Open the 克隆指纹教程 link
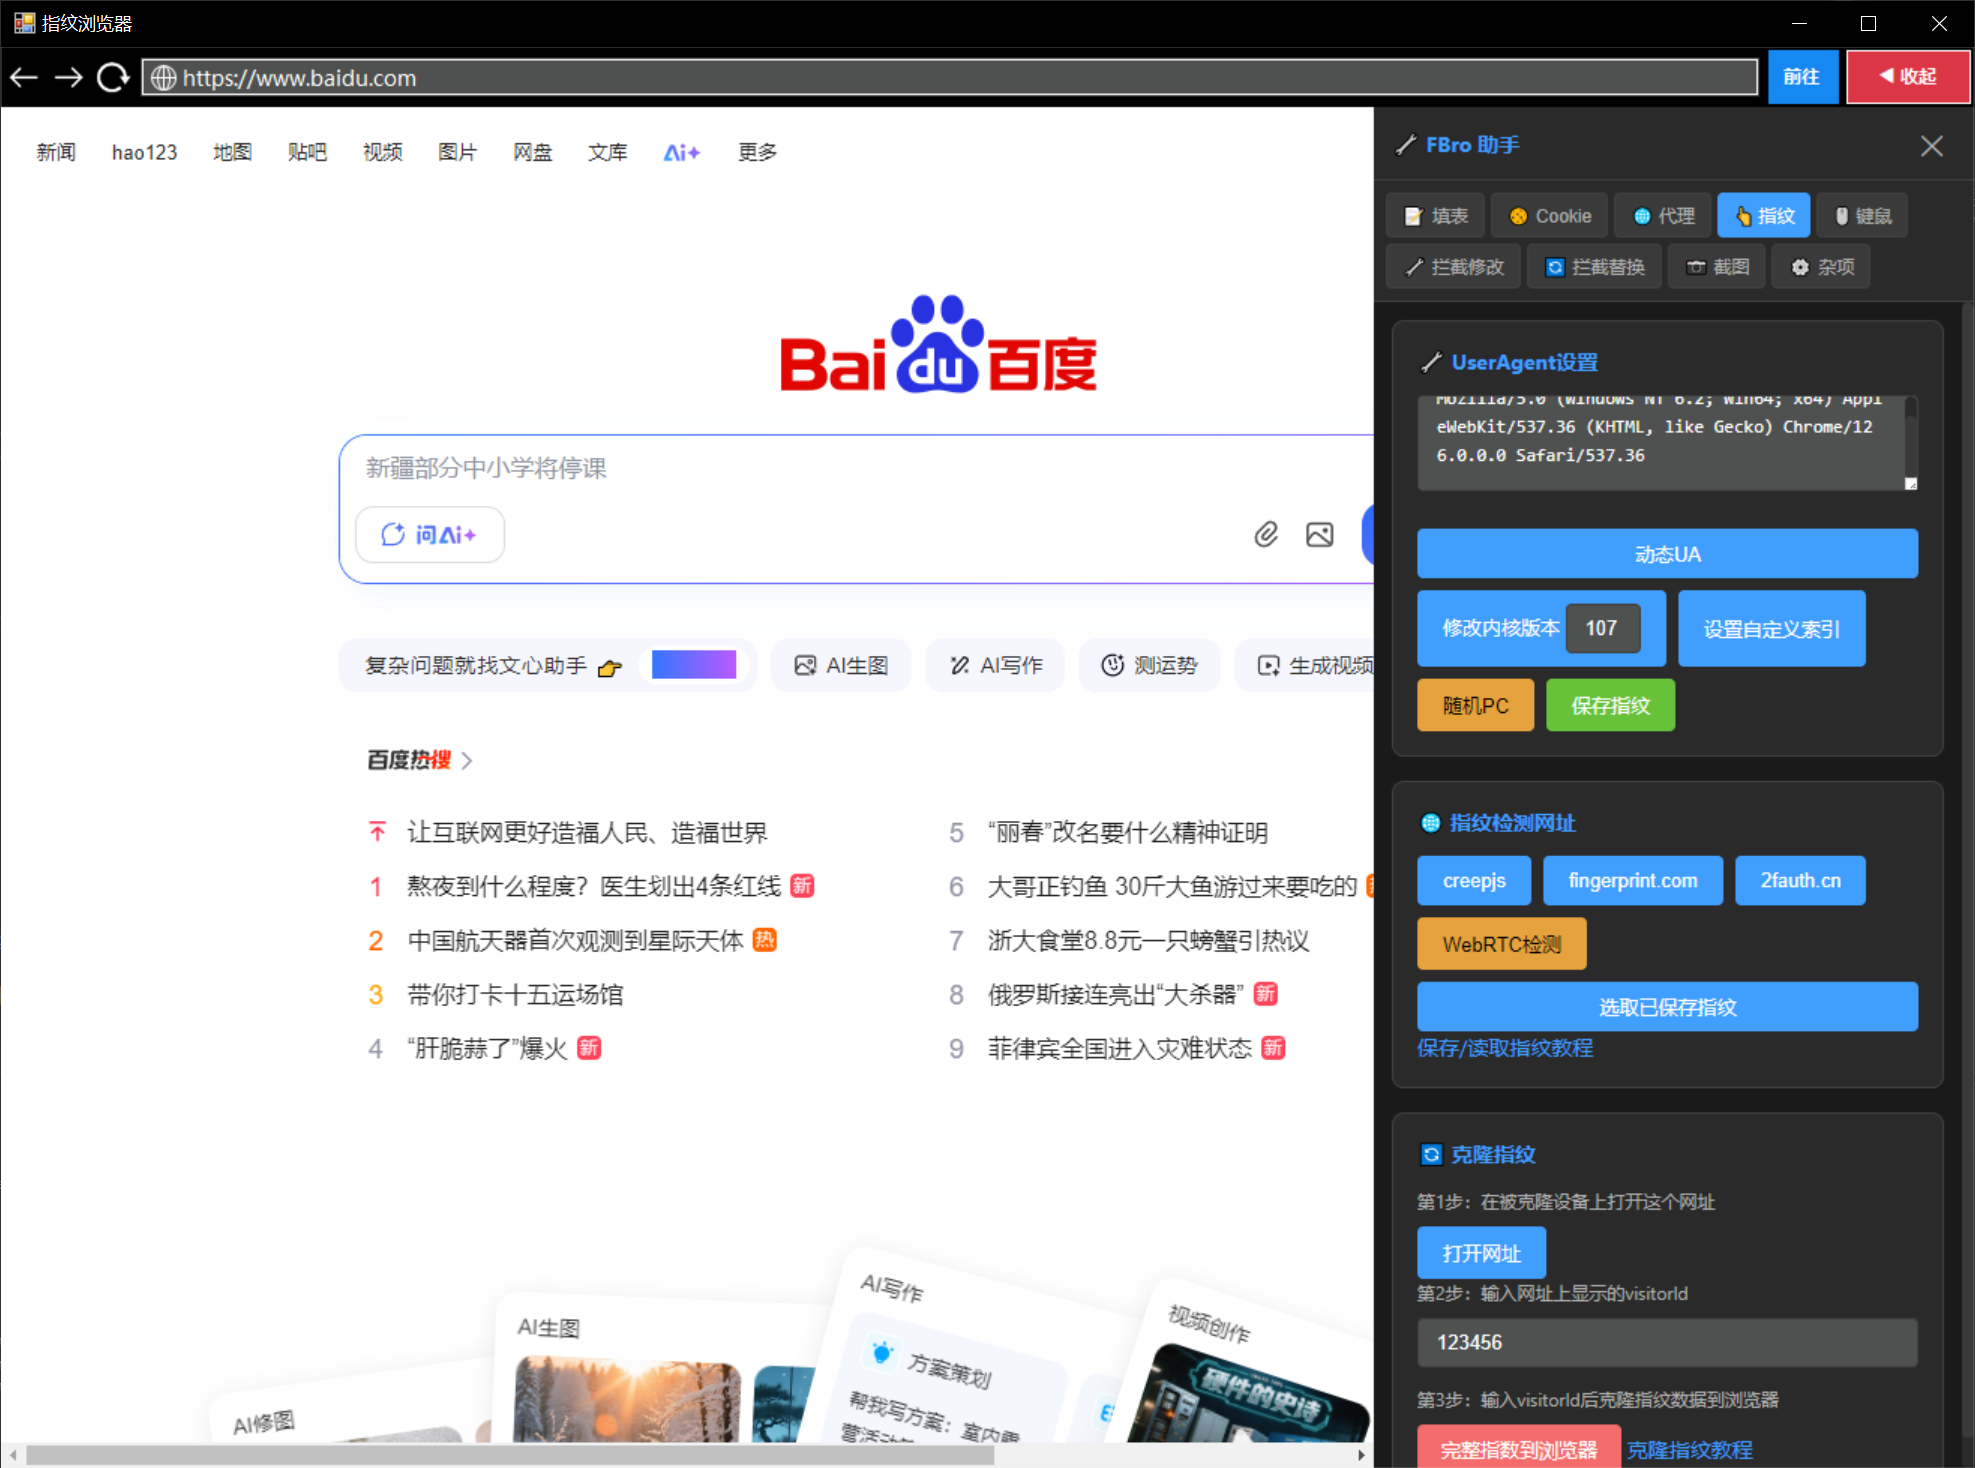Screen dimensions: 1975x1468 click(x=1689, y=1450)
